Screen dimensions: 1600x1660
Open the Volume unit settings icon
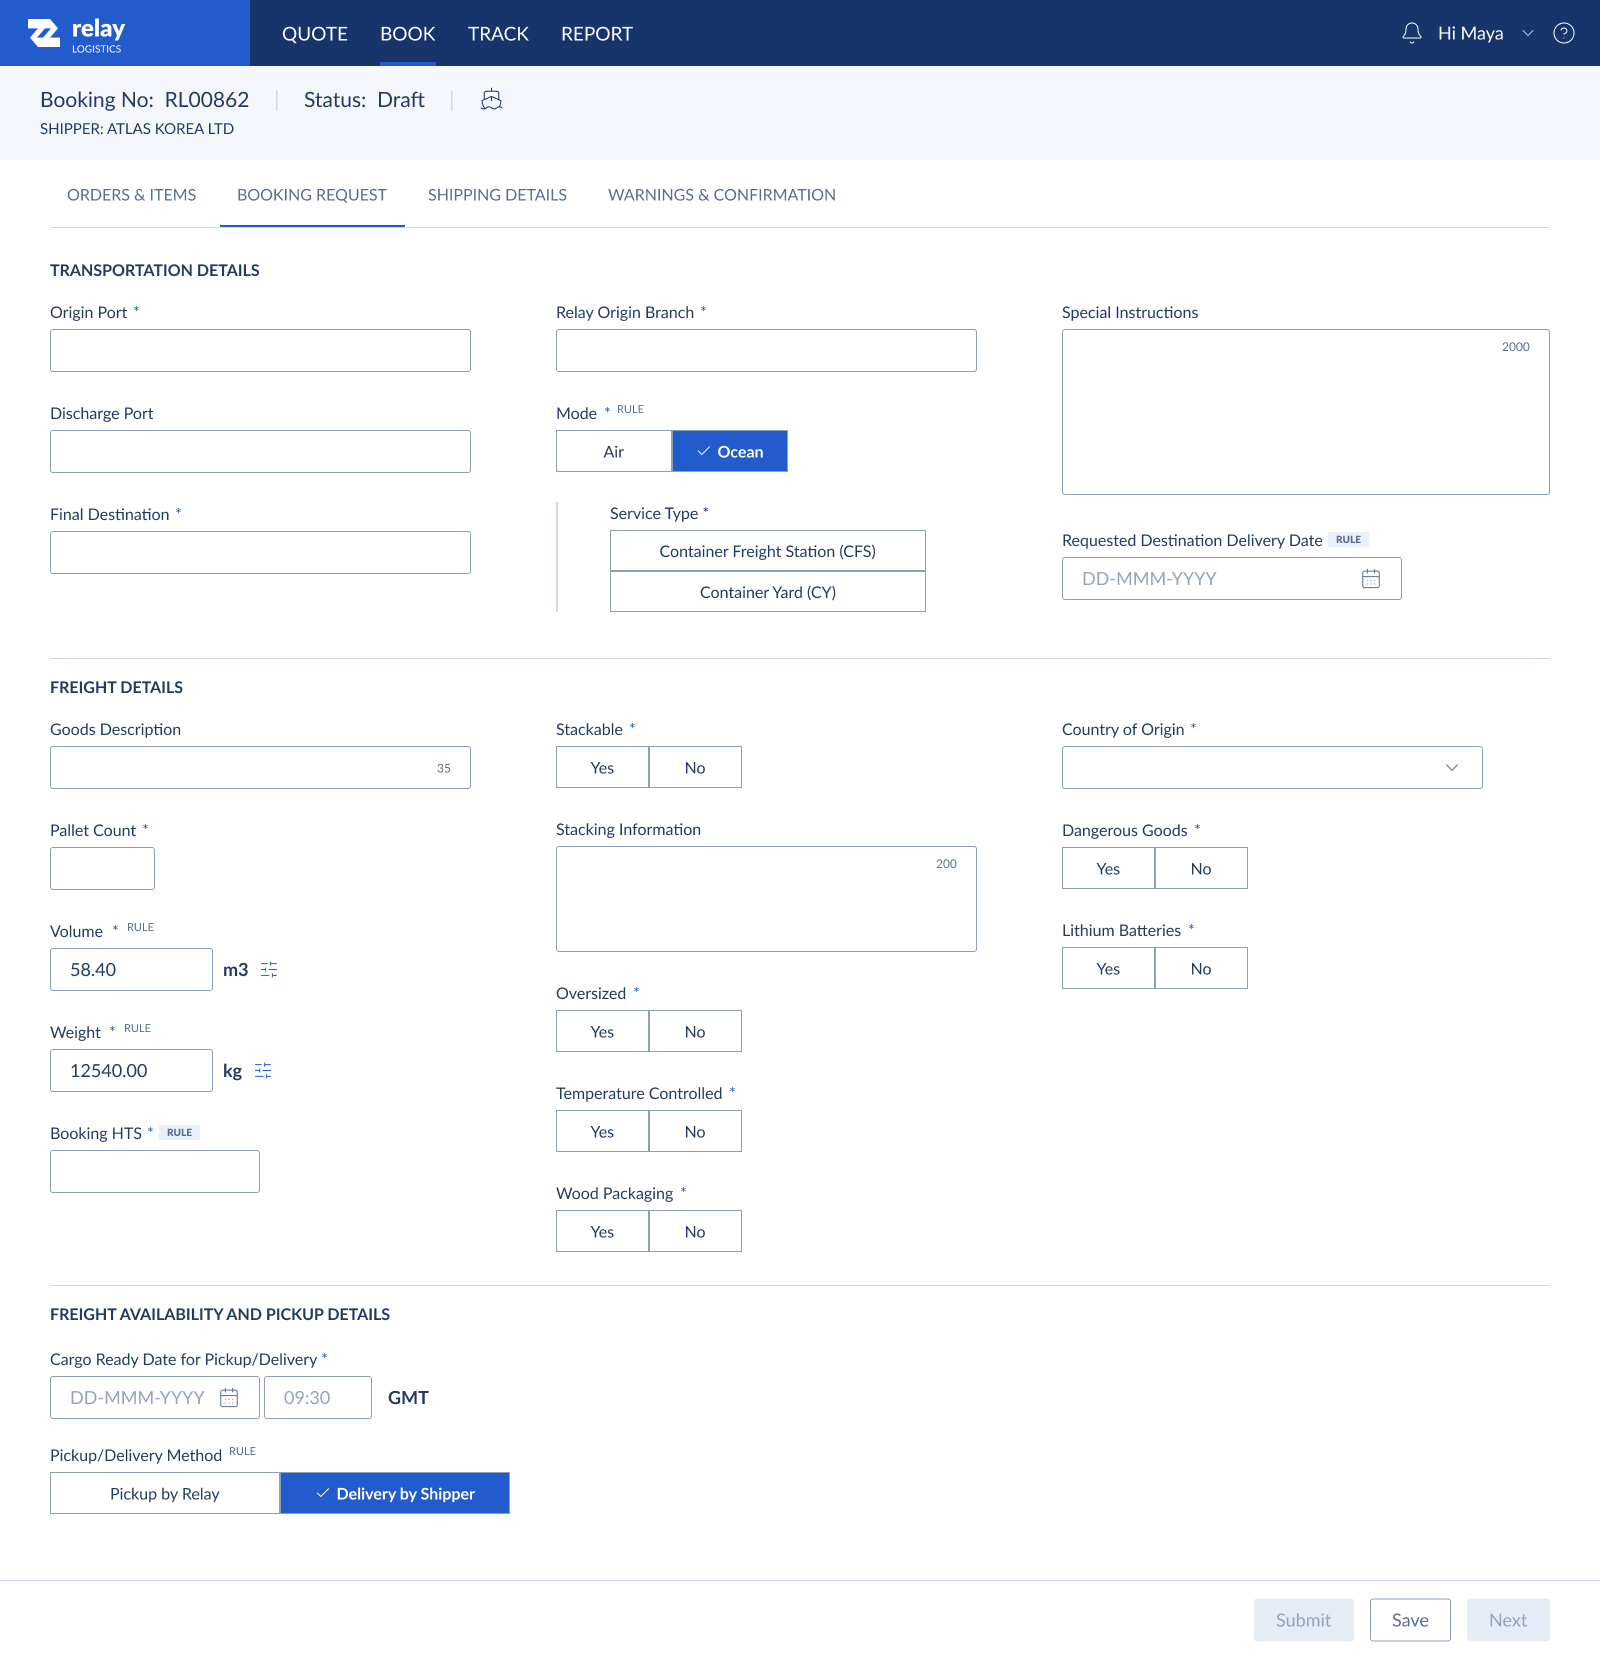tap(269, 970)
